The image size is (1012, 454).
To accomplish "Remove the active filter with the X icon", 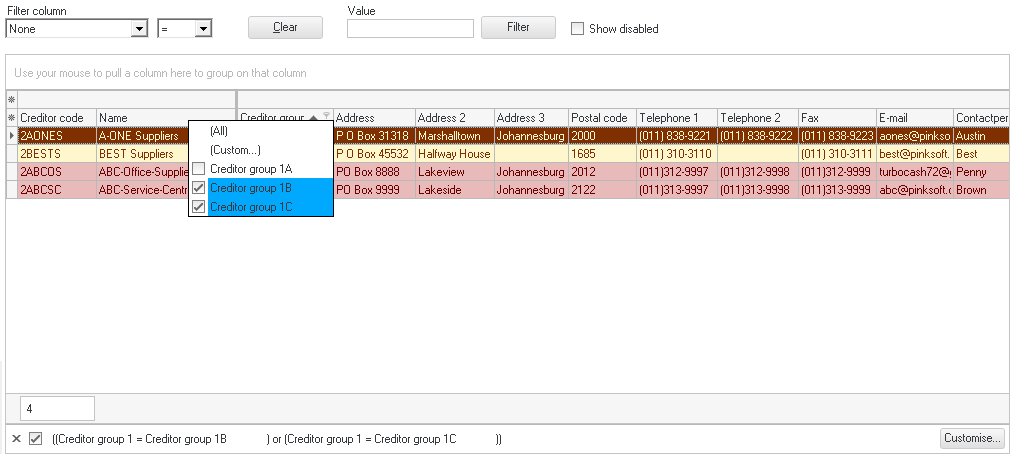I will point(16,439).
